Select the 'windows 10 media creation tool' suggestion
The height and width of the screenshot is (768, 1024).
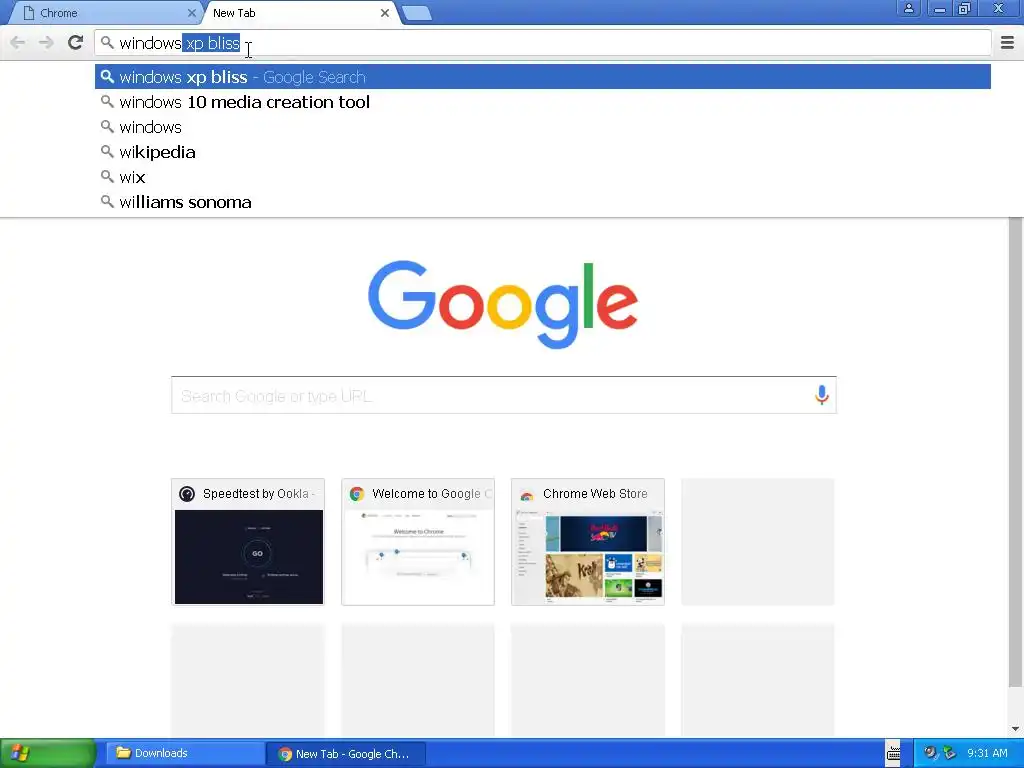[543, 102]
